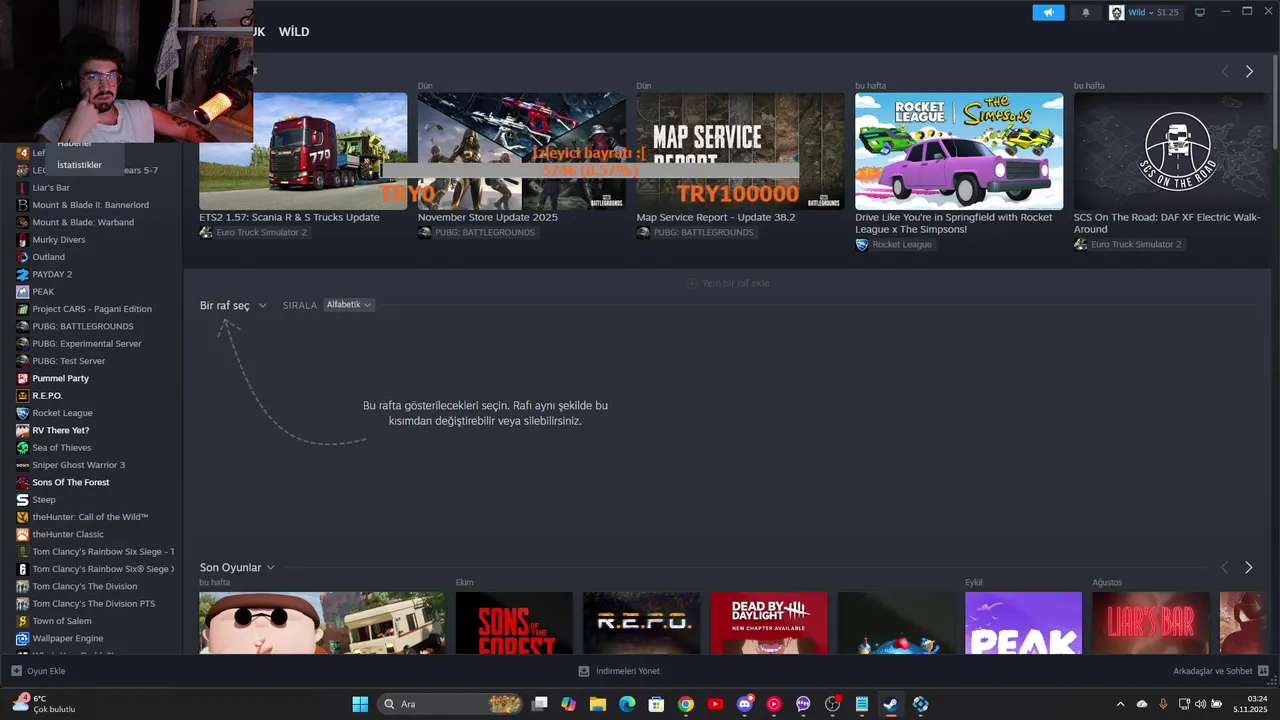Image resolution: width=1280 pixels, height=720 pixels.
Task: Open SCS On The Road news thumbnail
Action: click(1170, 151)
